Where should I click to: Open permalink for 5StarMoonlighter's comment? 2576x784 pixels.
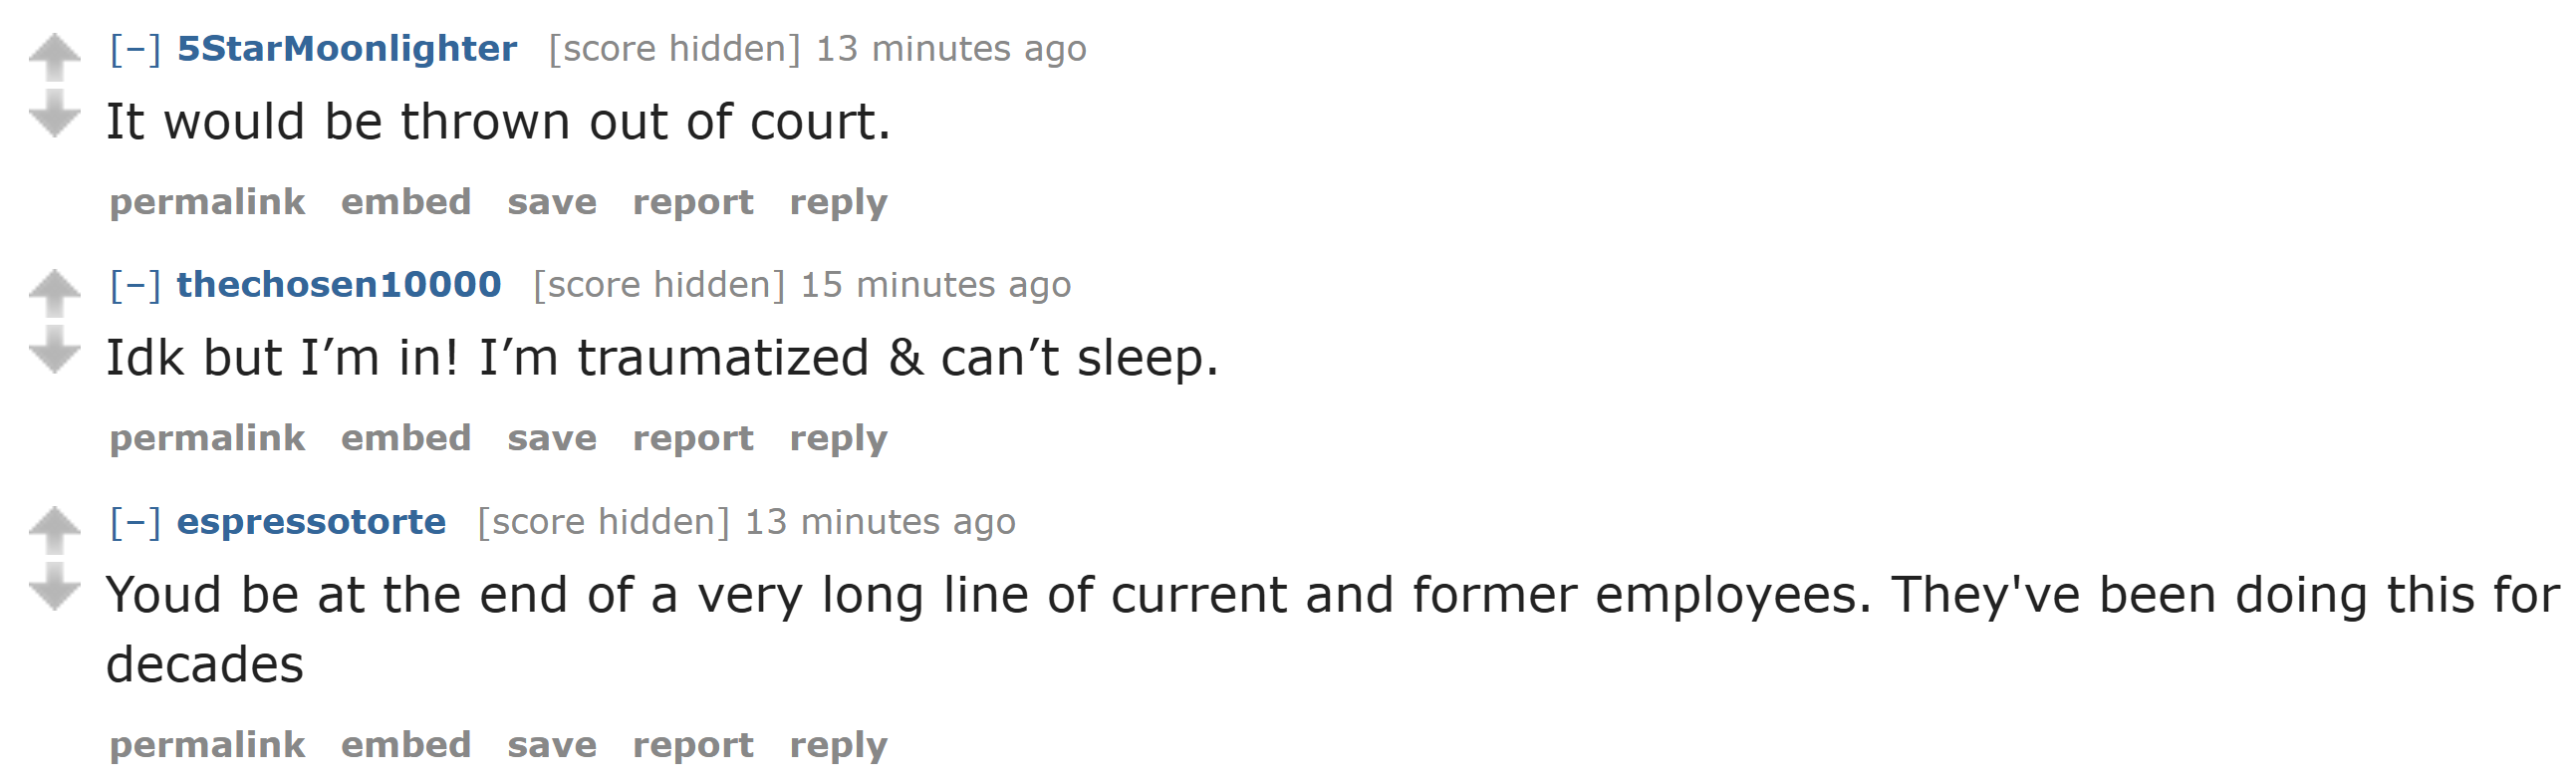click(x=207, y=203)
